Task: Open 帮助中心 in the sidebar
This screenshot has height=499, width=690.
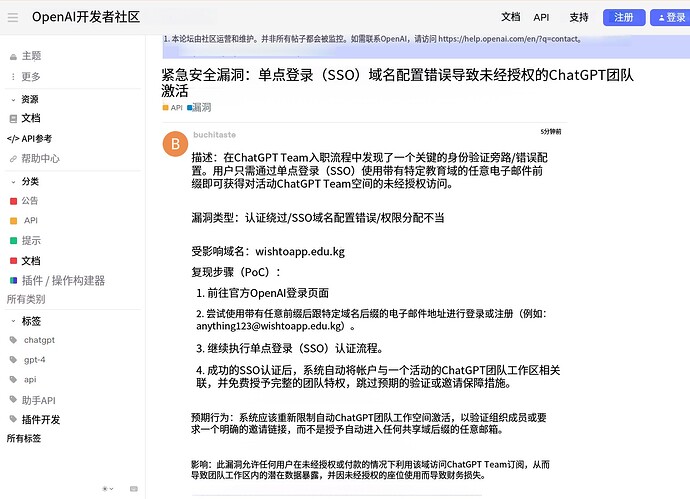Action: point(40,158)
